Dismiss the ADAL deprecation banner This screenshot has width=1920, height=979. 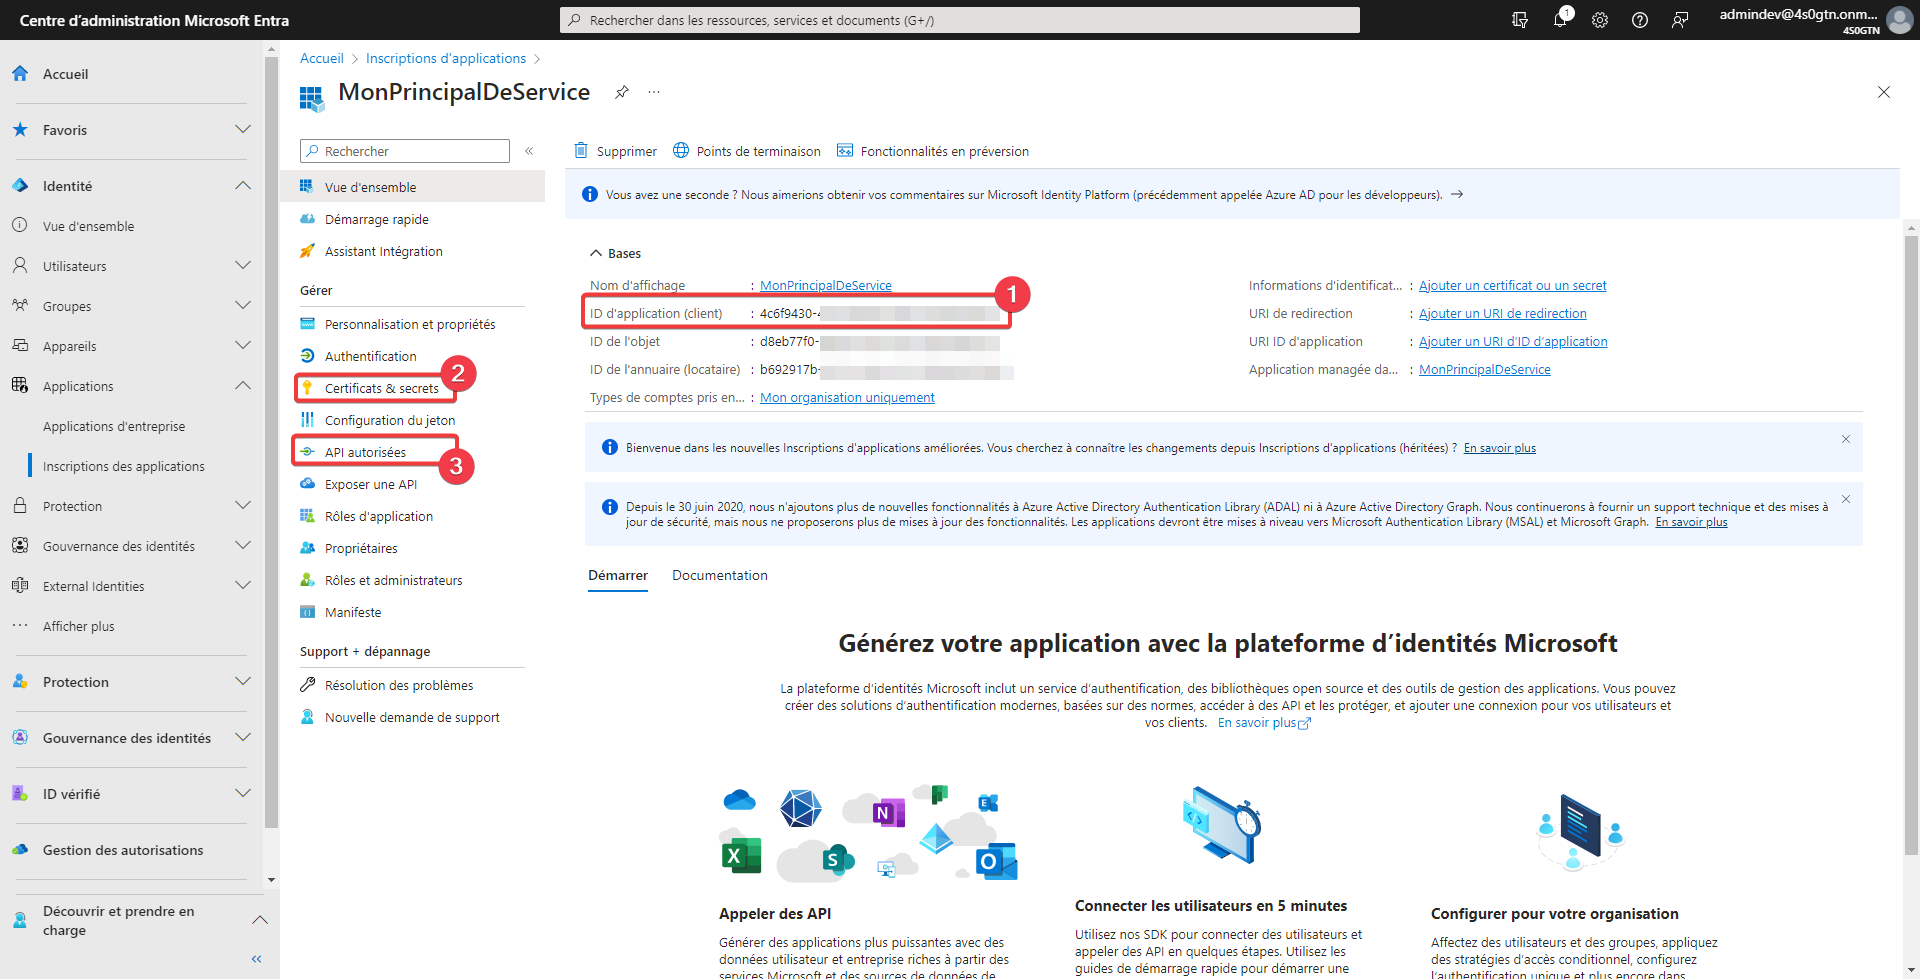(1846, 499)
